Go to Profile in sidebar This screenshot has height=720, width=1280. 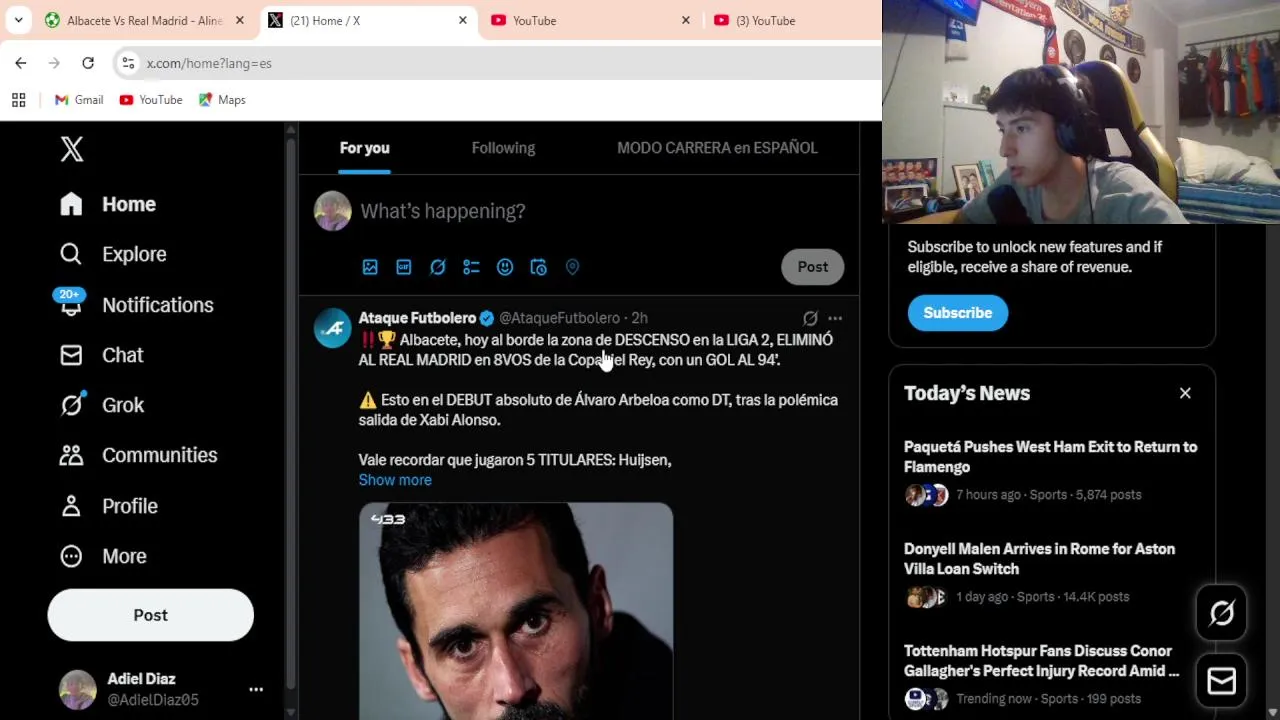[108, 506]
